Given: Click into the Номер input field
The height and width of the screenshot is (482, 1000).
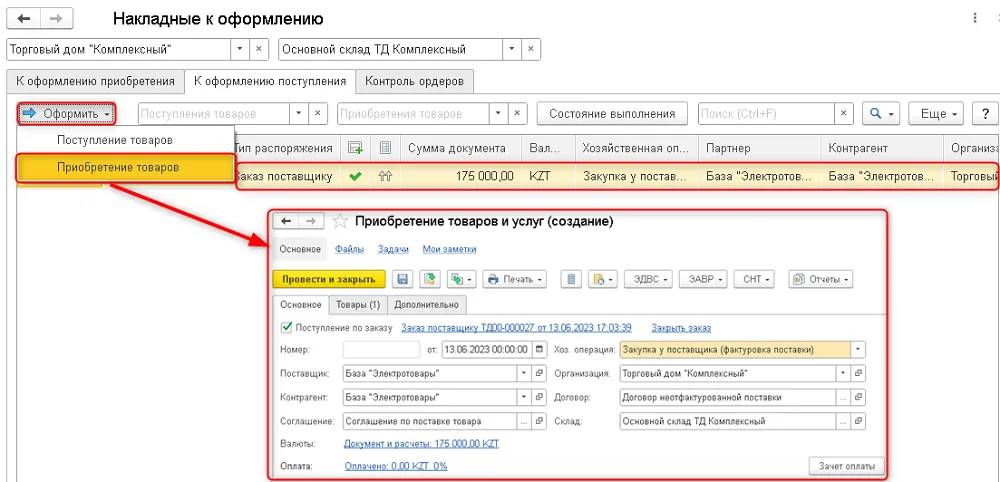Looking at the screenshot, I should (x=381, y=349).
